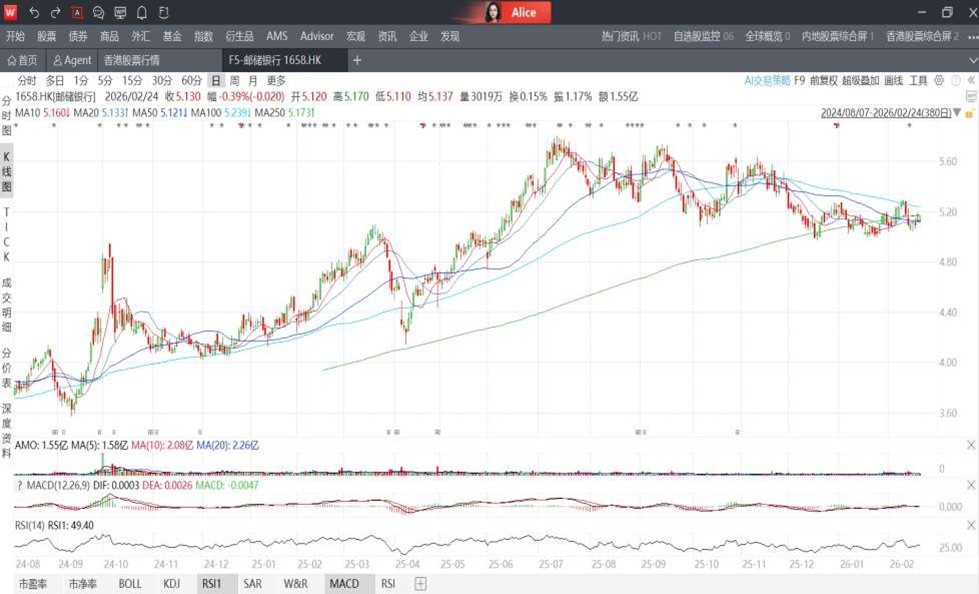Open 热门资讯 HOT shortcut
Viewport: 979px width, 594px height.
click(x=631, y=36)
